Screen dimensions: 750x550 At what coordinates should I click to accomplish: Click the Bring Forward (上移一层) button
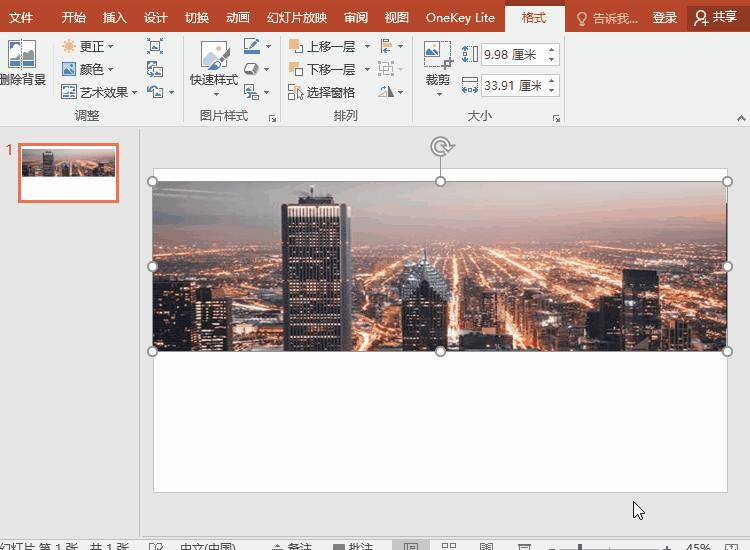pyautogui.click(x=323, y=46)
